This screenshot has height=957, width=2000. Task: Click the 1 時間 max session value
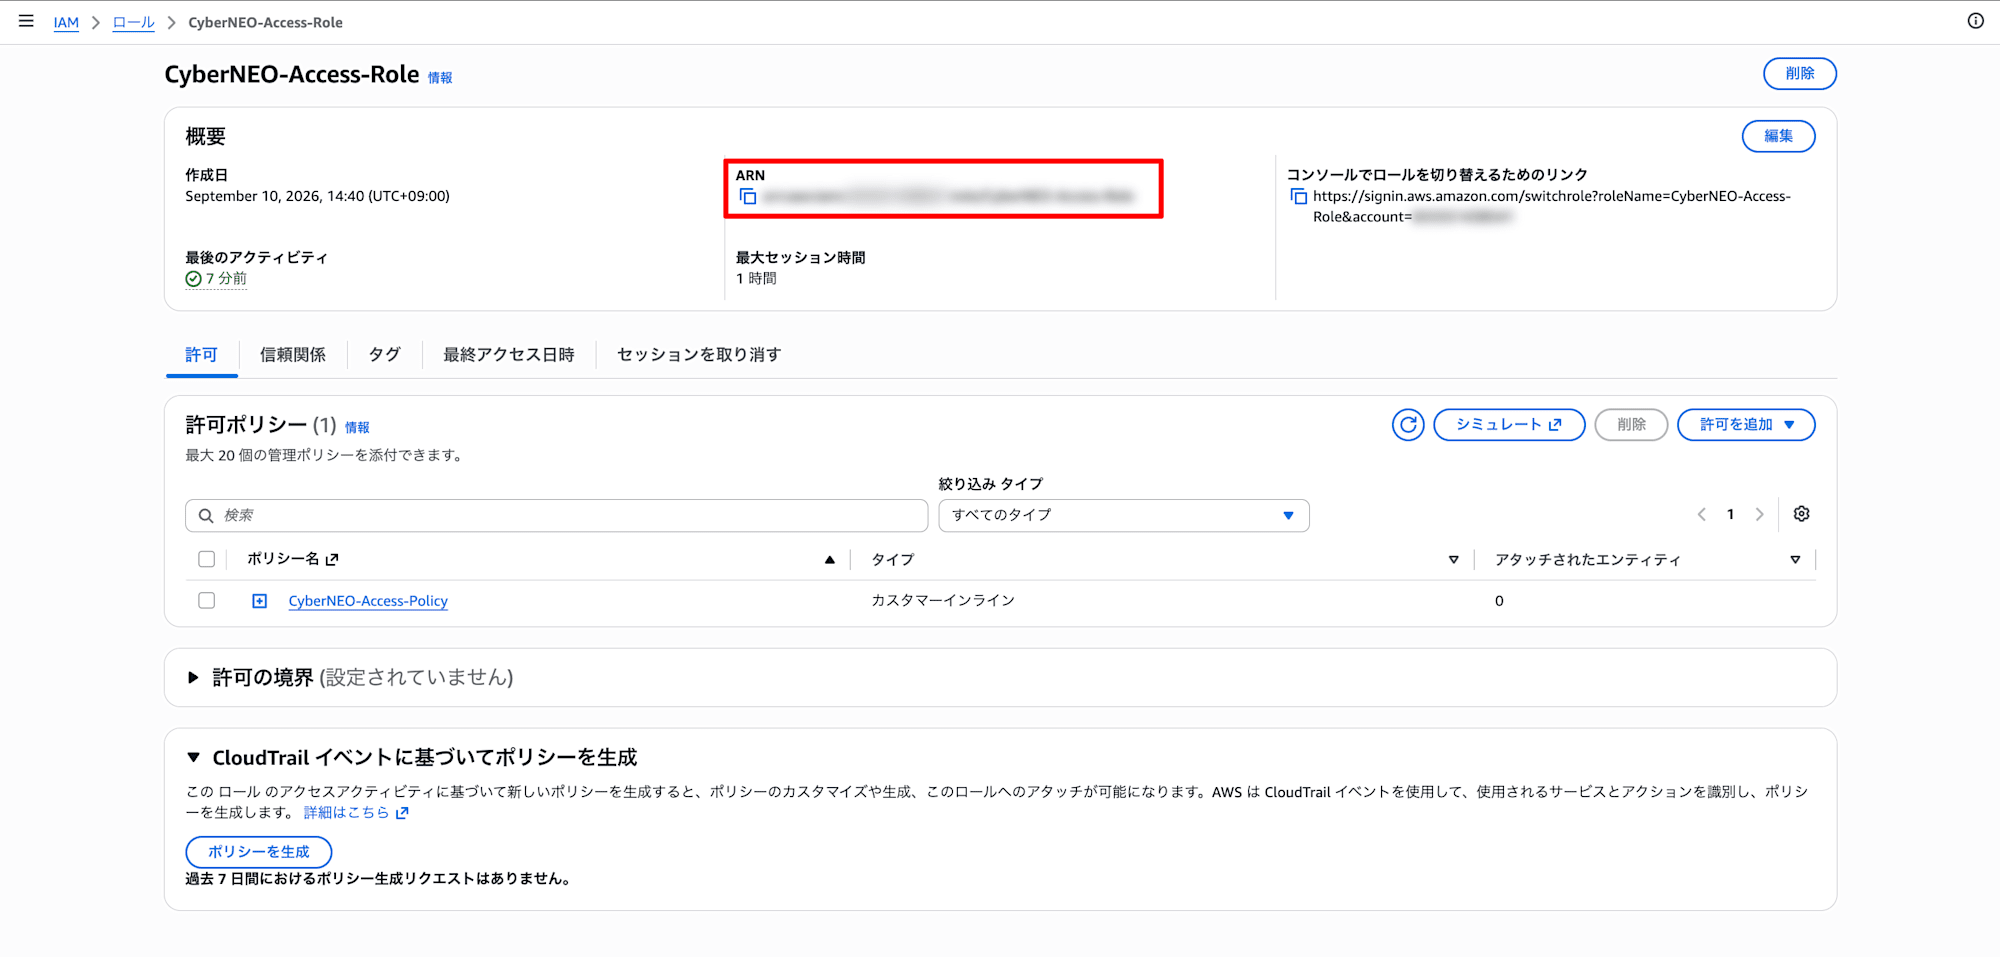(756, 279)
